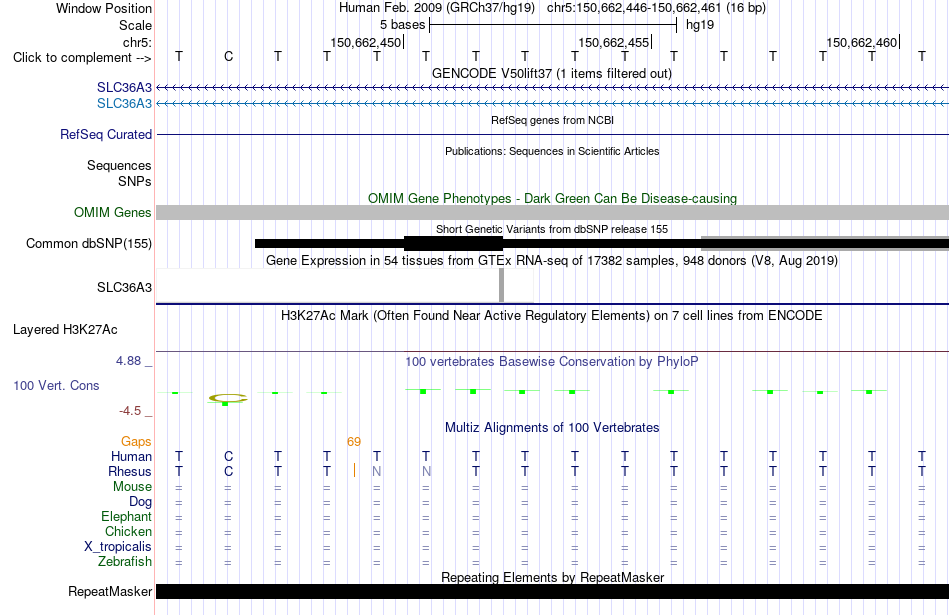Open 'Repeating Elements by RepeatMasker' track title
The image size is (950, 615).
click(552, 577)
